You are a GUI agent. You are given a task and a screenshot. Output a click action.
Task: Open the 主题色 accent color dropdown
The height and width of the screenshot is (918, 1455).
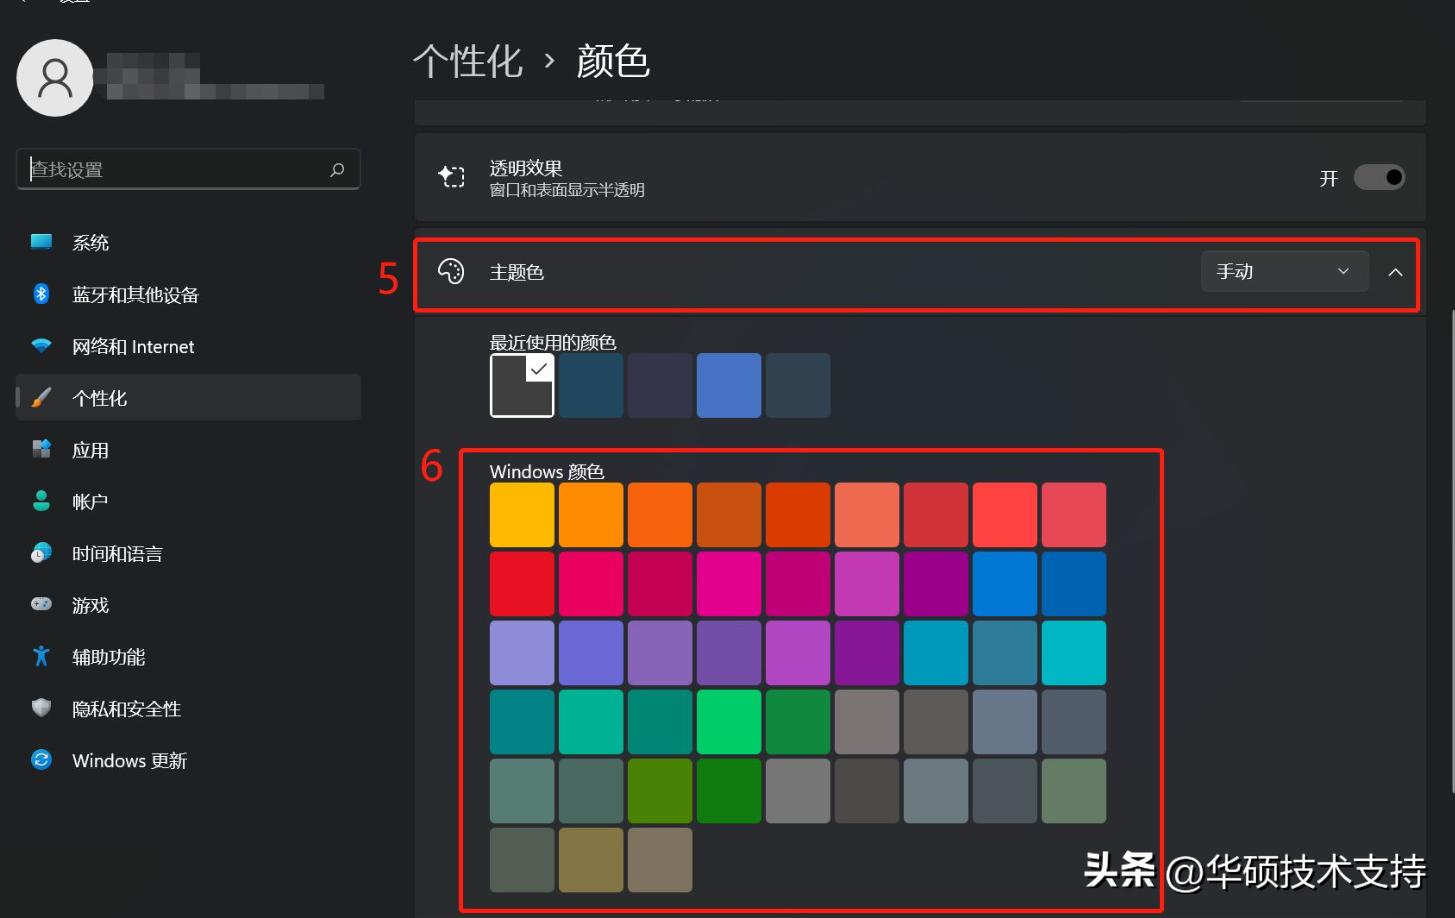coord(1283,271)
